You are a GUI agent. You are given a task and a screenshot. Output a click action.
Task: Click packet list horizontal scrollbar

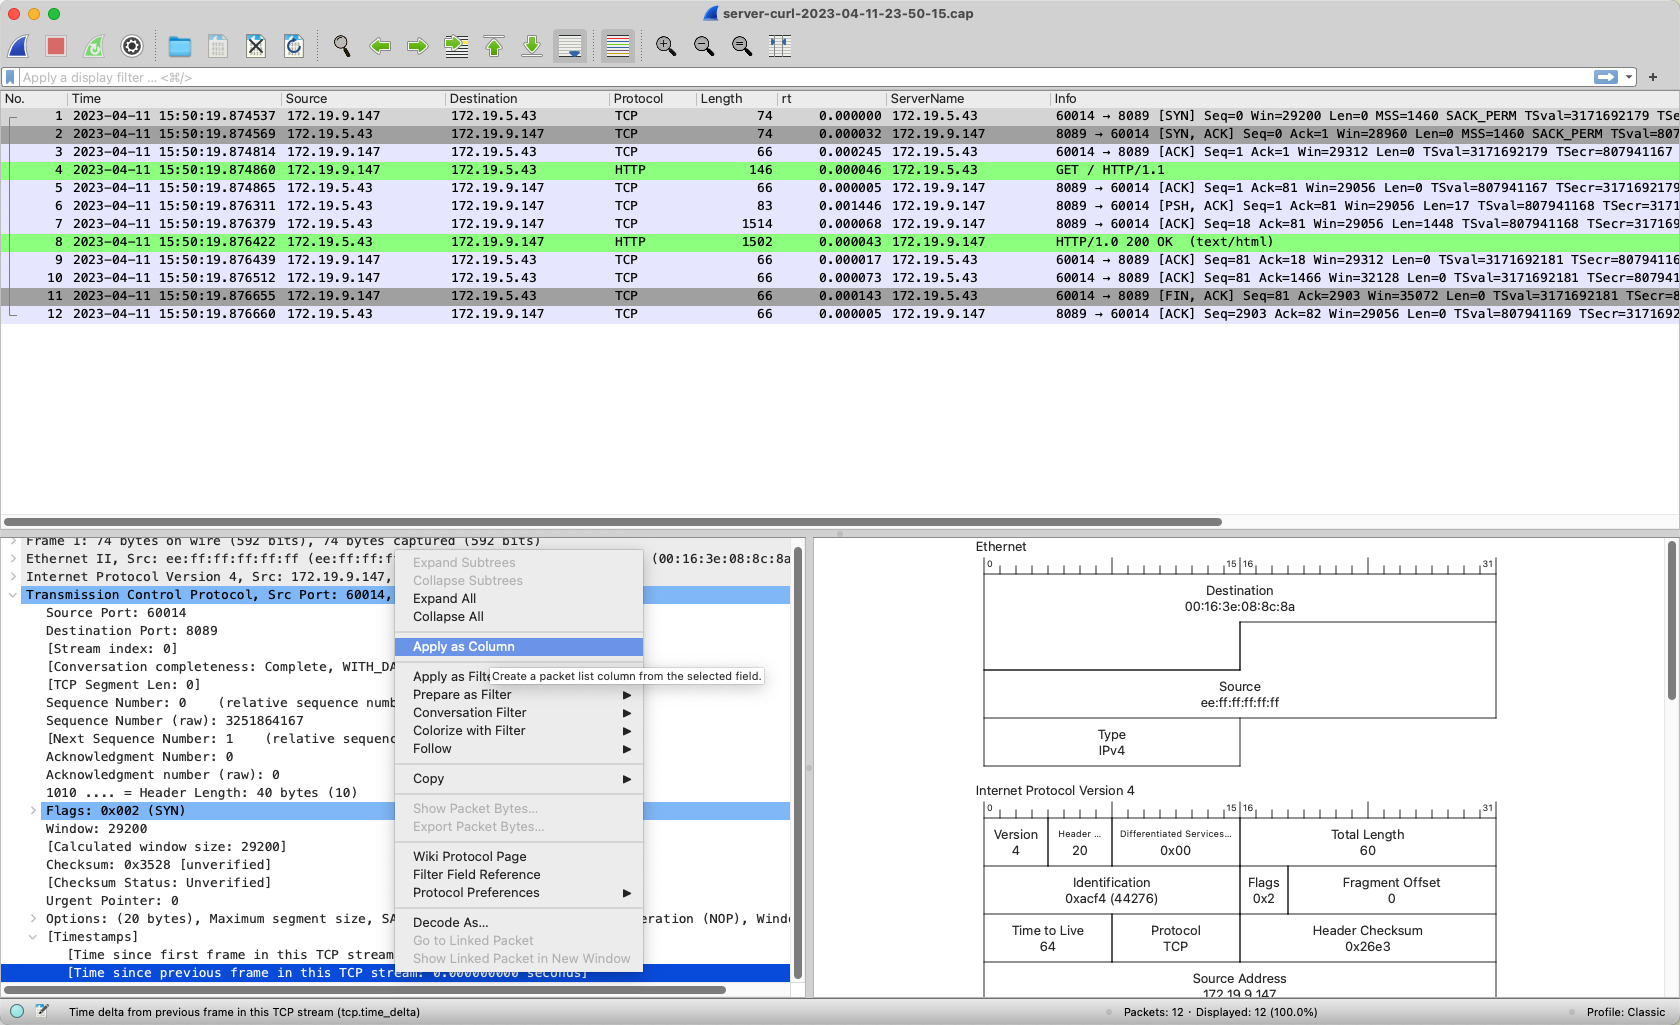(613, 522)
